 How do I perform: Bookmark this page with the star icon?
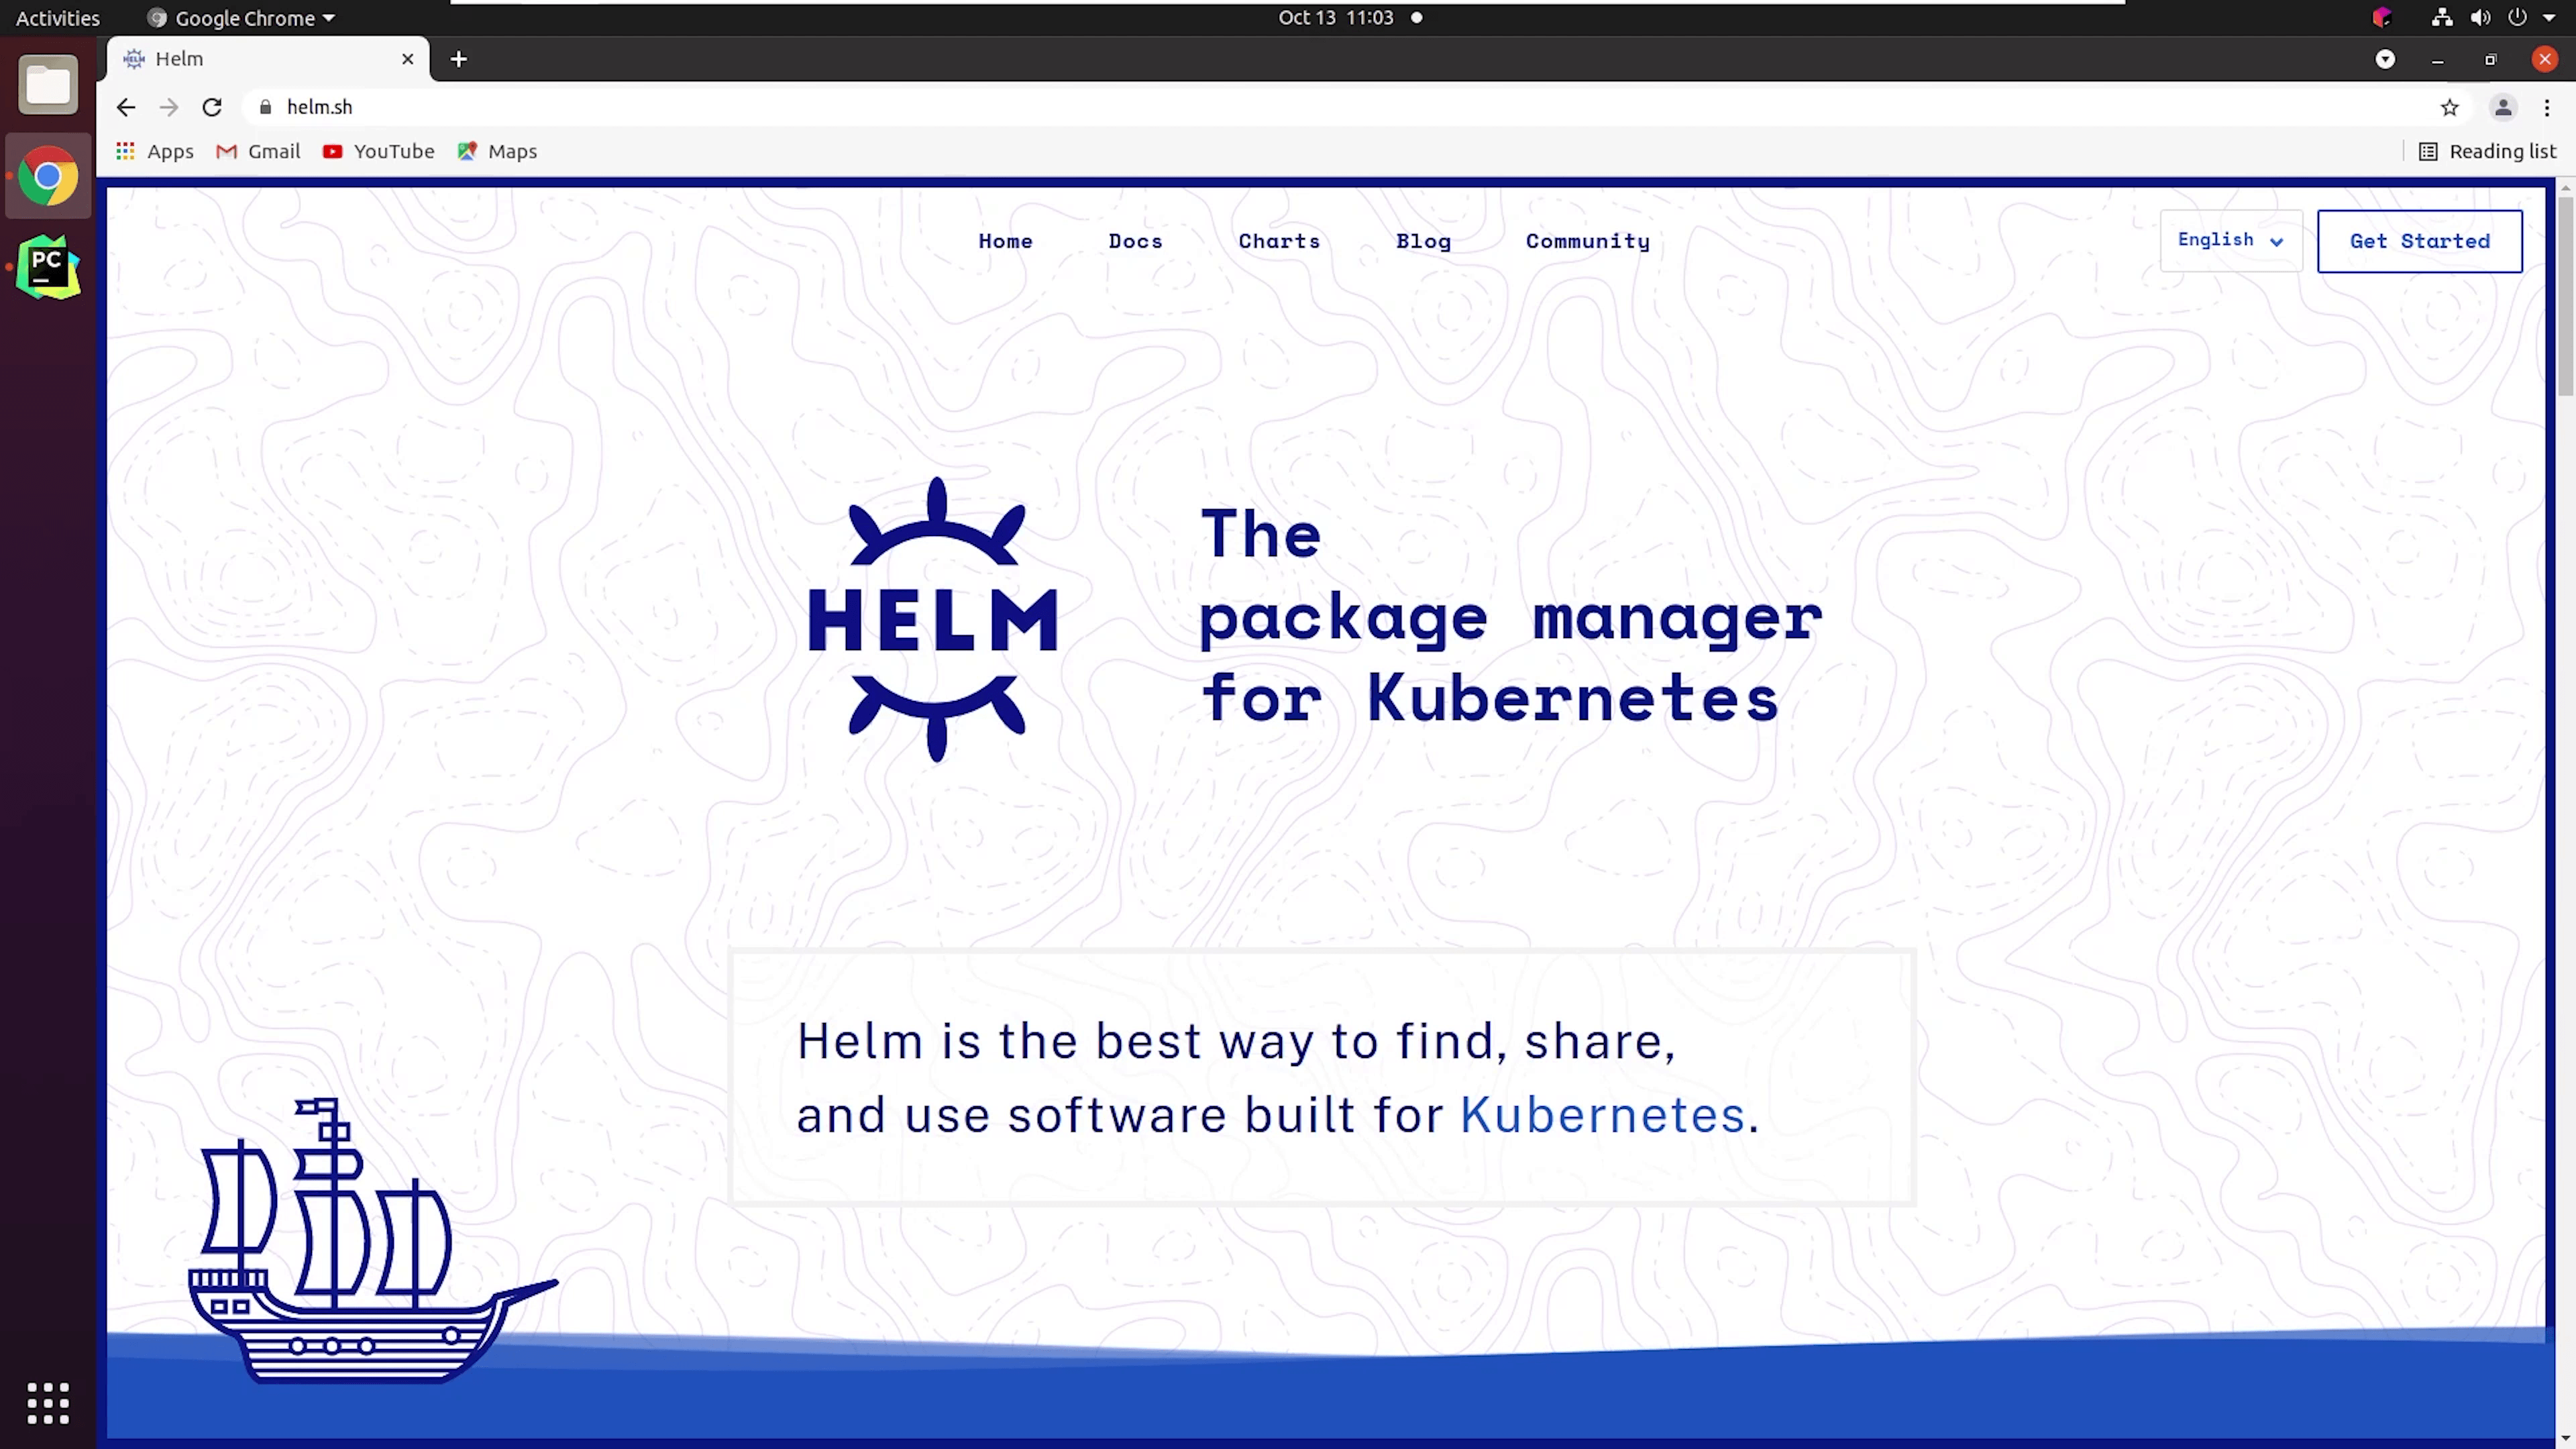pyautogui.click(x=2449, y=107)
